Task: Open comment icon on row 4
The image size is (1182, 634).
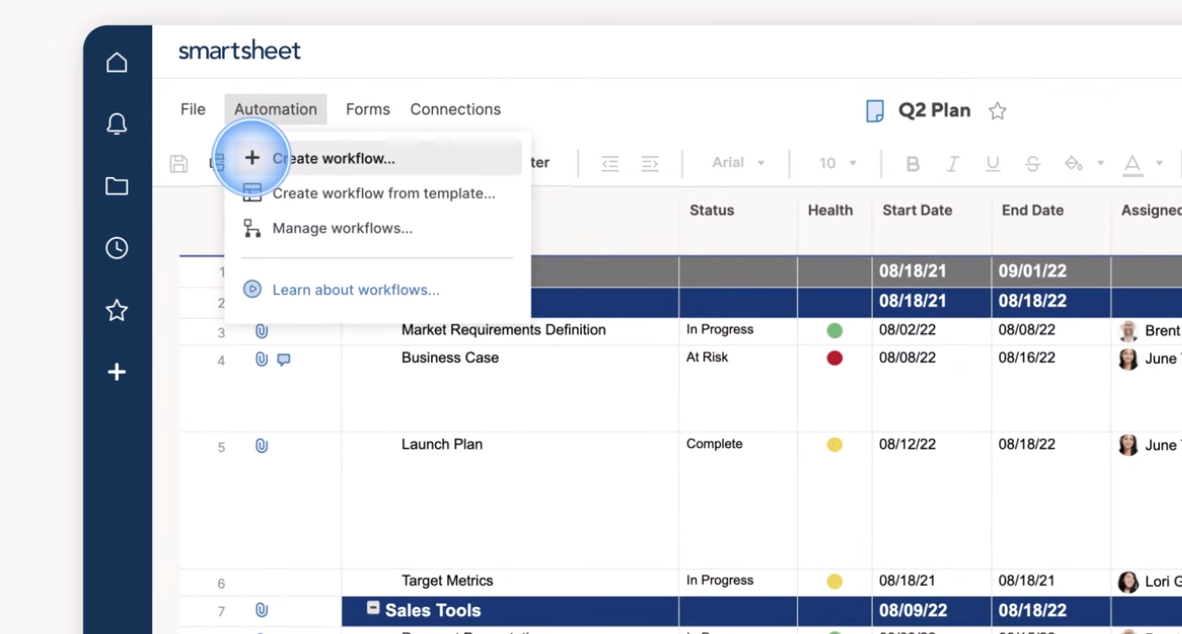Action: [283, 360]
